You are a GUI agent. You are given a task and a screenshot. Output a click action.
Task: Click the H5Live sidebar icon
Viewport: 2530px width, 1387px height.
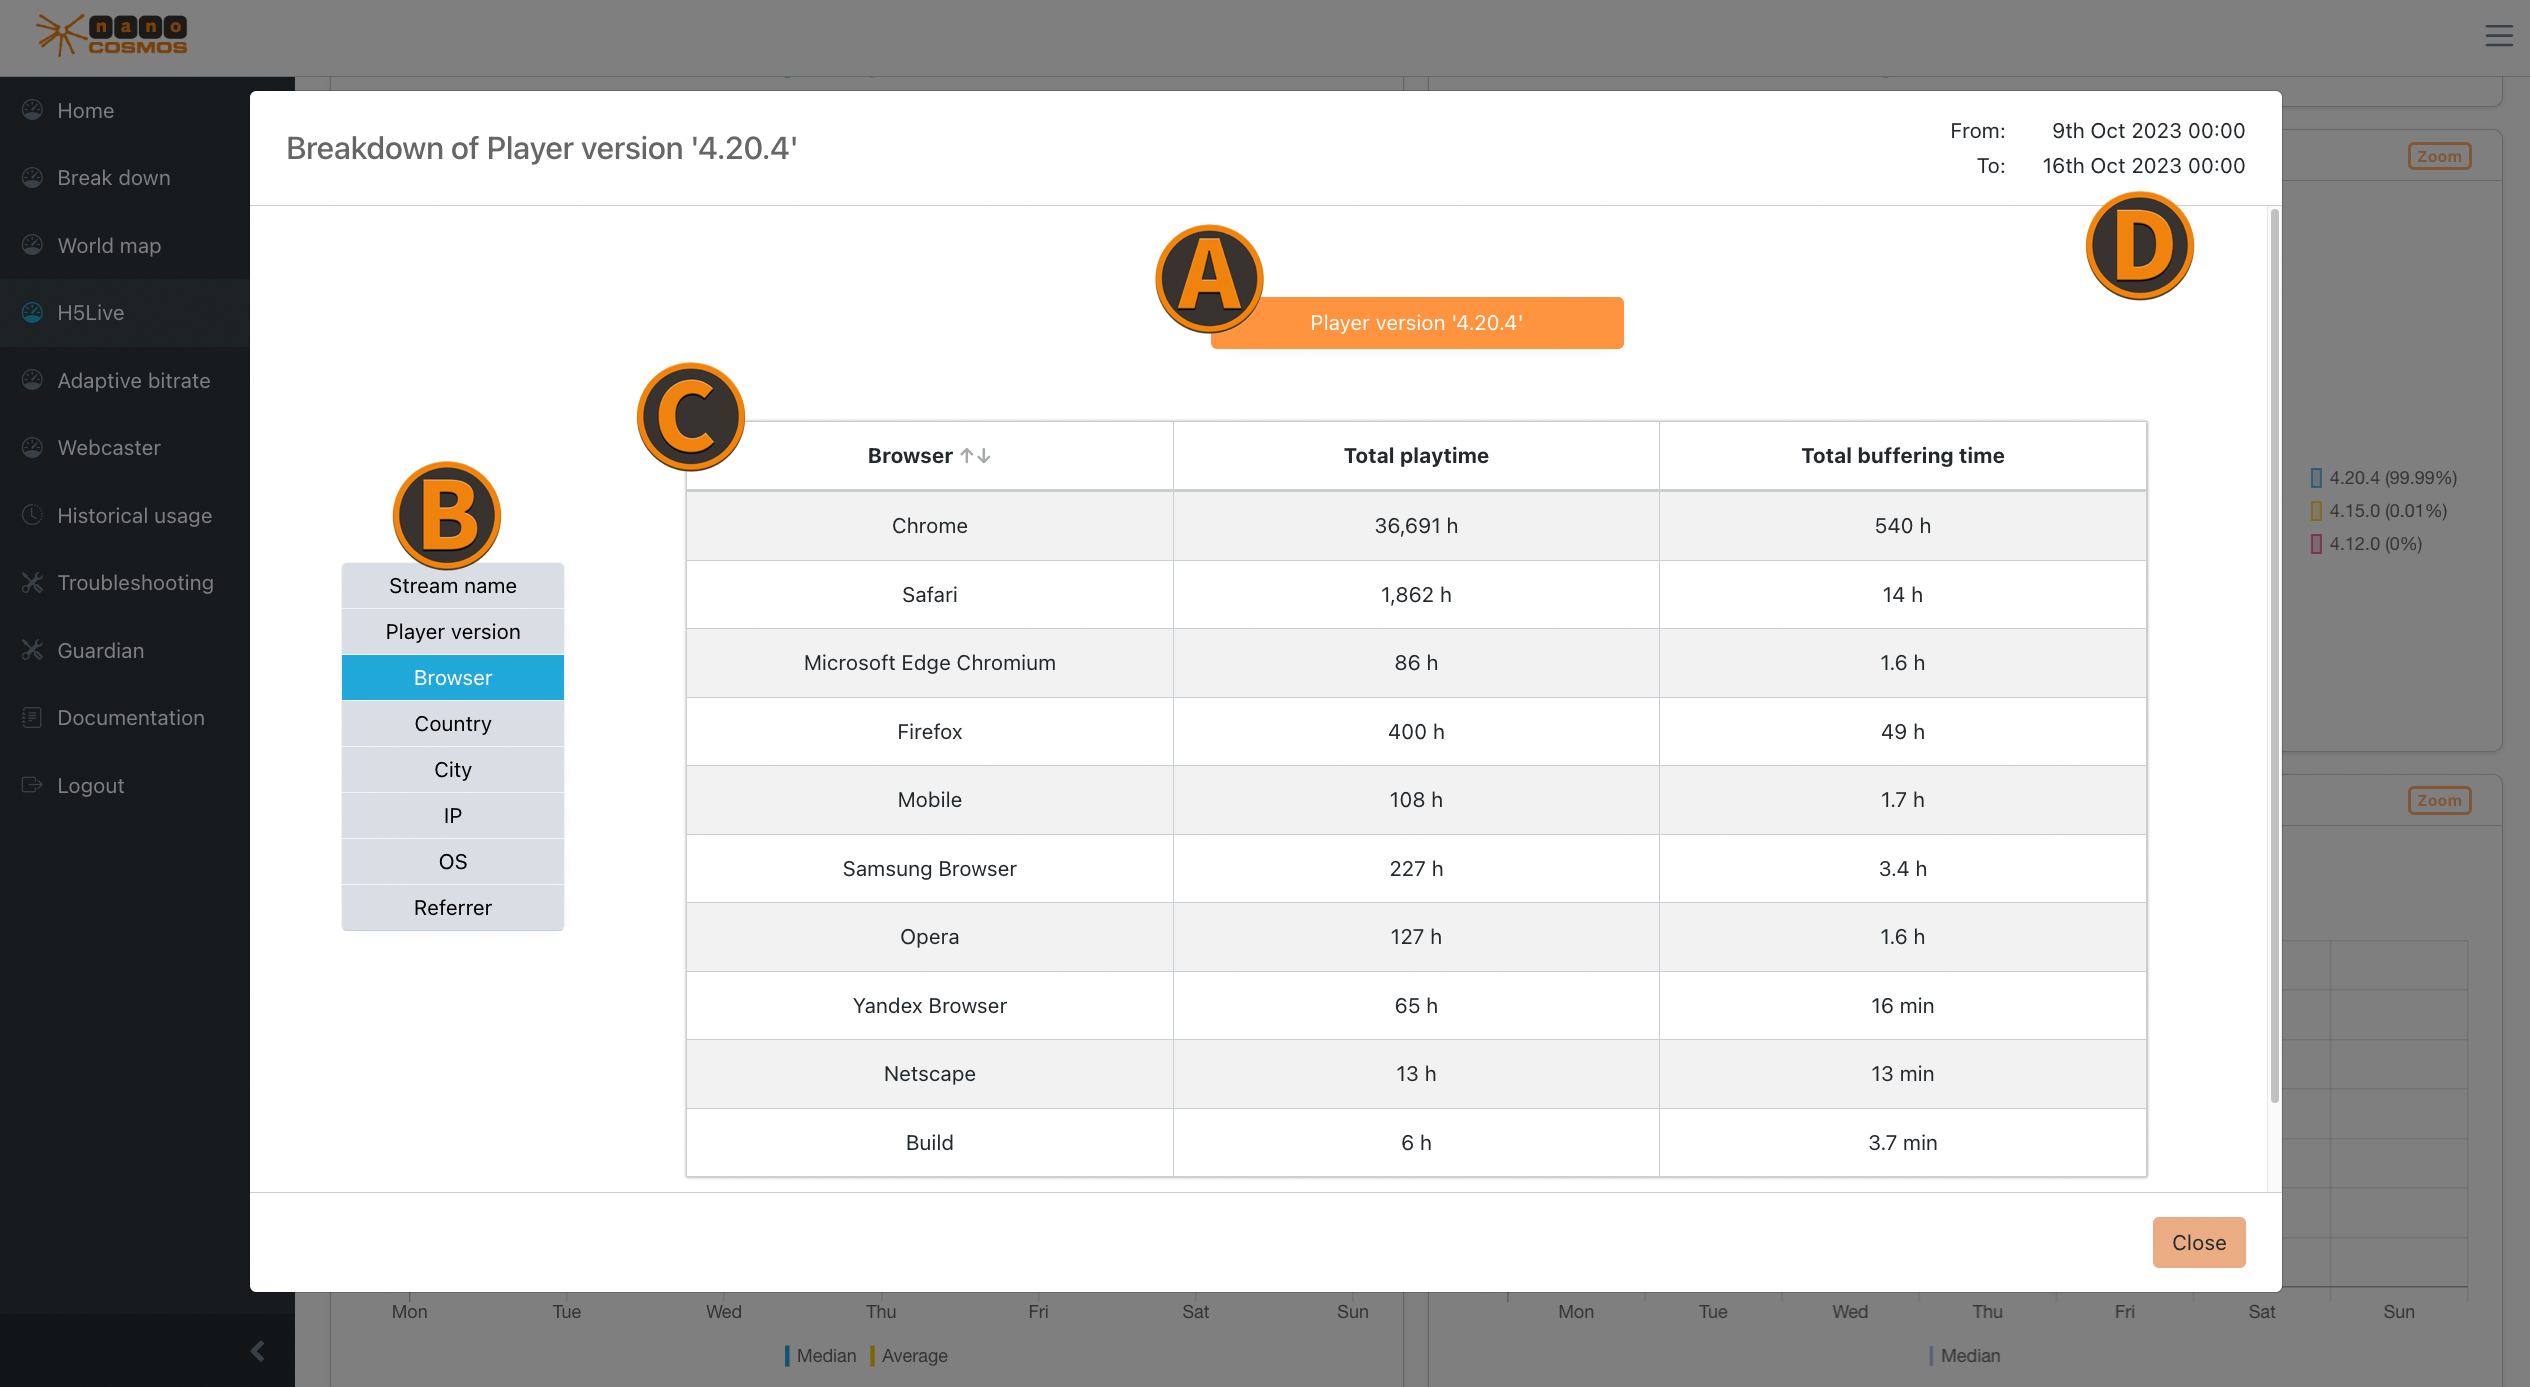(32, 312)
